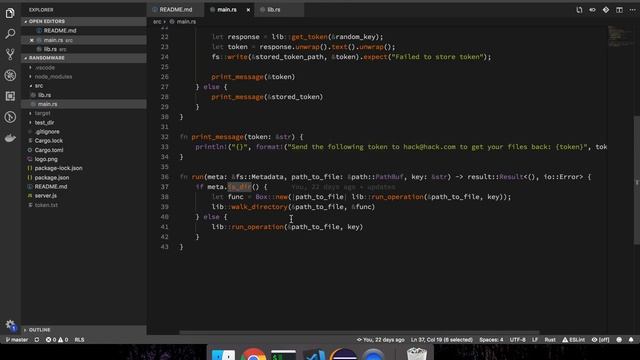Change end of line sequence LF
This screenshot has width=640, height=360.
(535, 340)
